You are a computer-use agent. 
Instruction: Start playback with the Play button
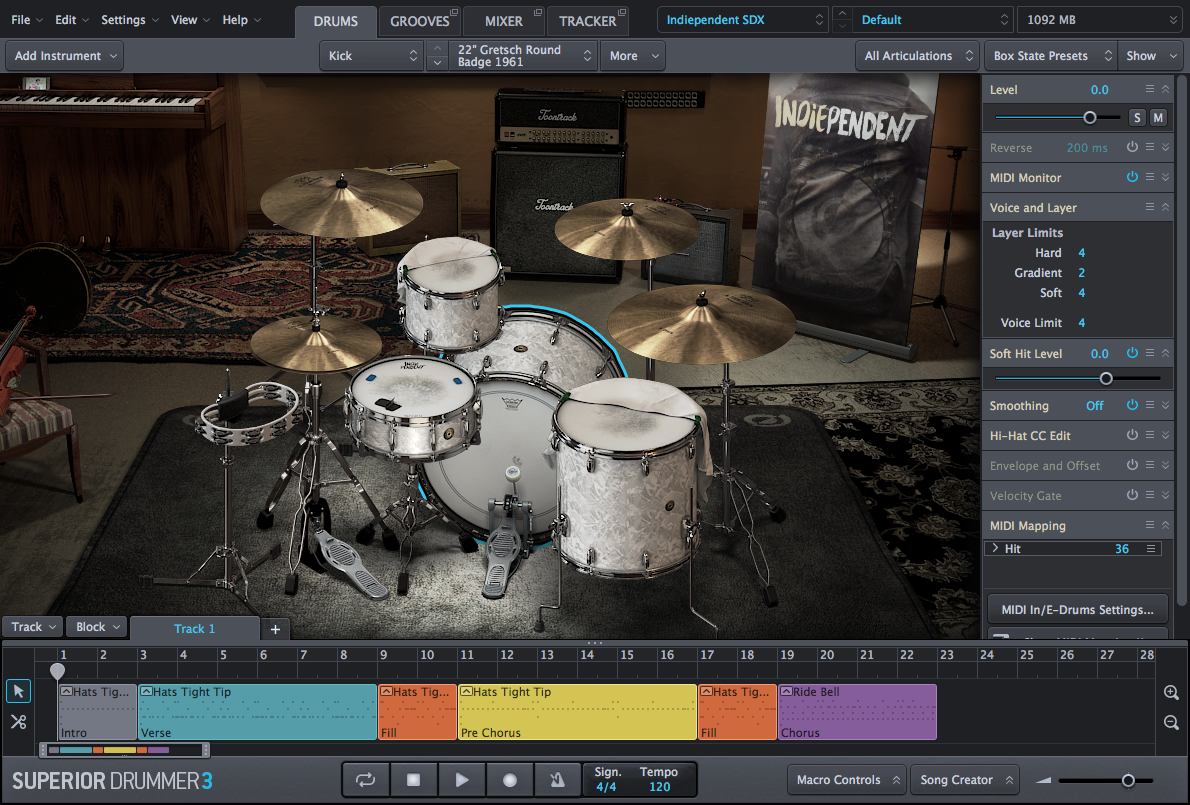461,780
